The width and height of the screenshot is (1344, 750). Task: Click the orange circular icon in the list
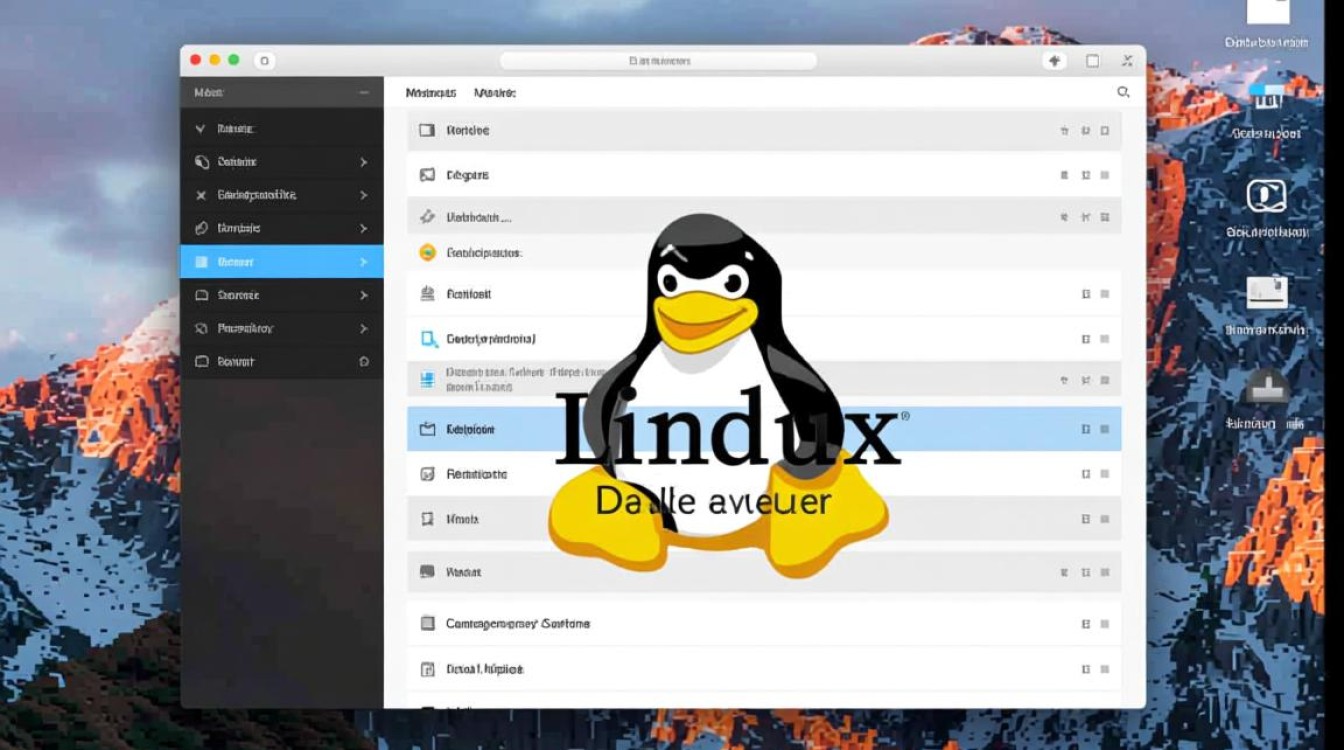click(x=427, y=253)
